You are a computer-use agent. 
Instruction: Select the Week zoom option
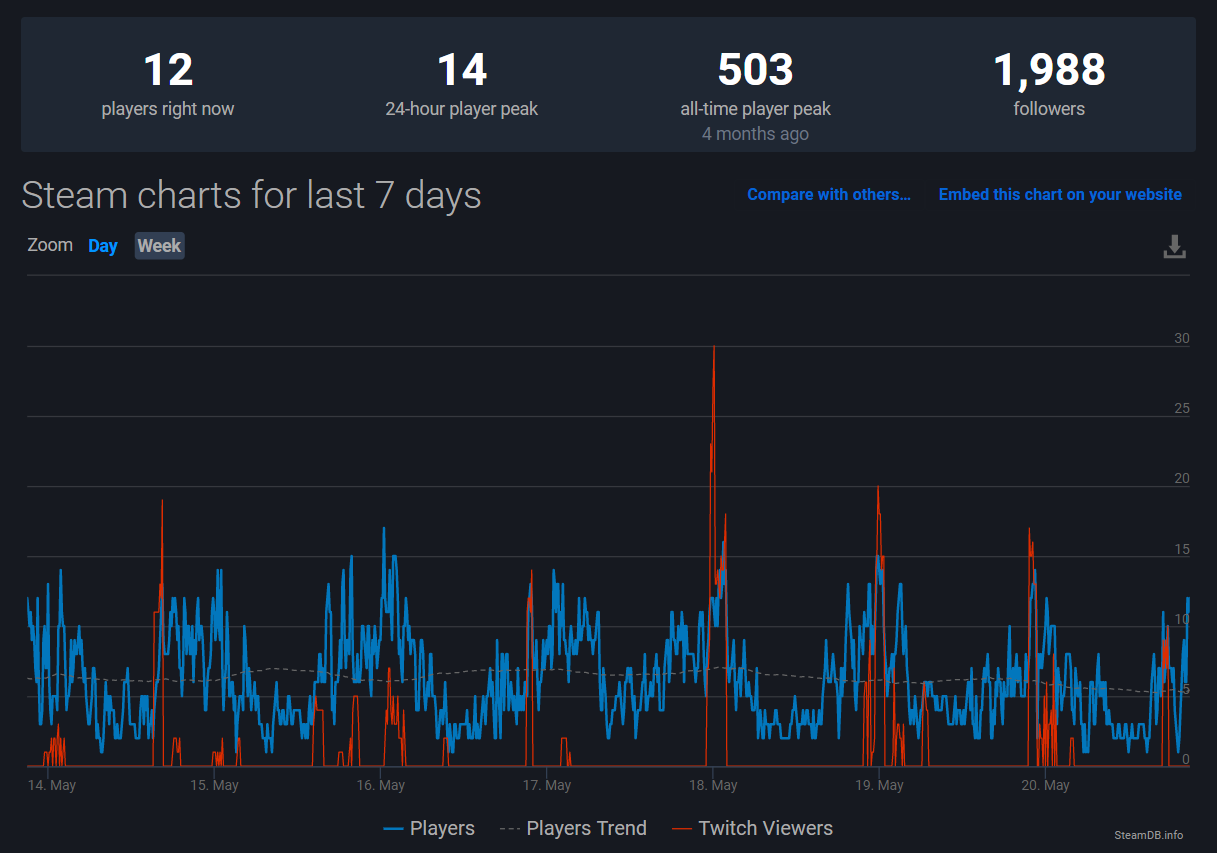(159, 246)
